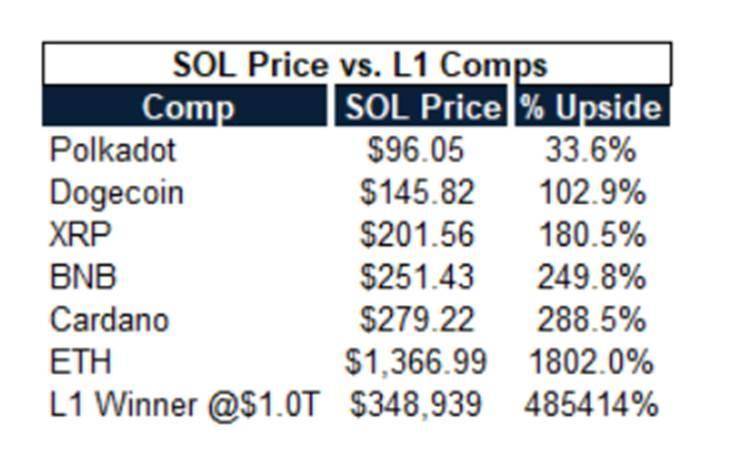Select the $1,366.99 price cell
The height and width of the screenshot is (458, 744).
(x=416, y=362)
